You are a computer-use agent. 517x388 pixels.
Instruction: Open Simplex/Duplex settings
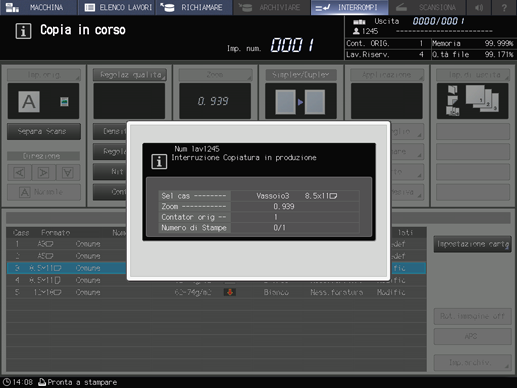(x=301, y=75)
